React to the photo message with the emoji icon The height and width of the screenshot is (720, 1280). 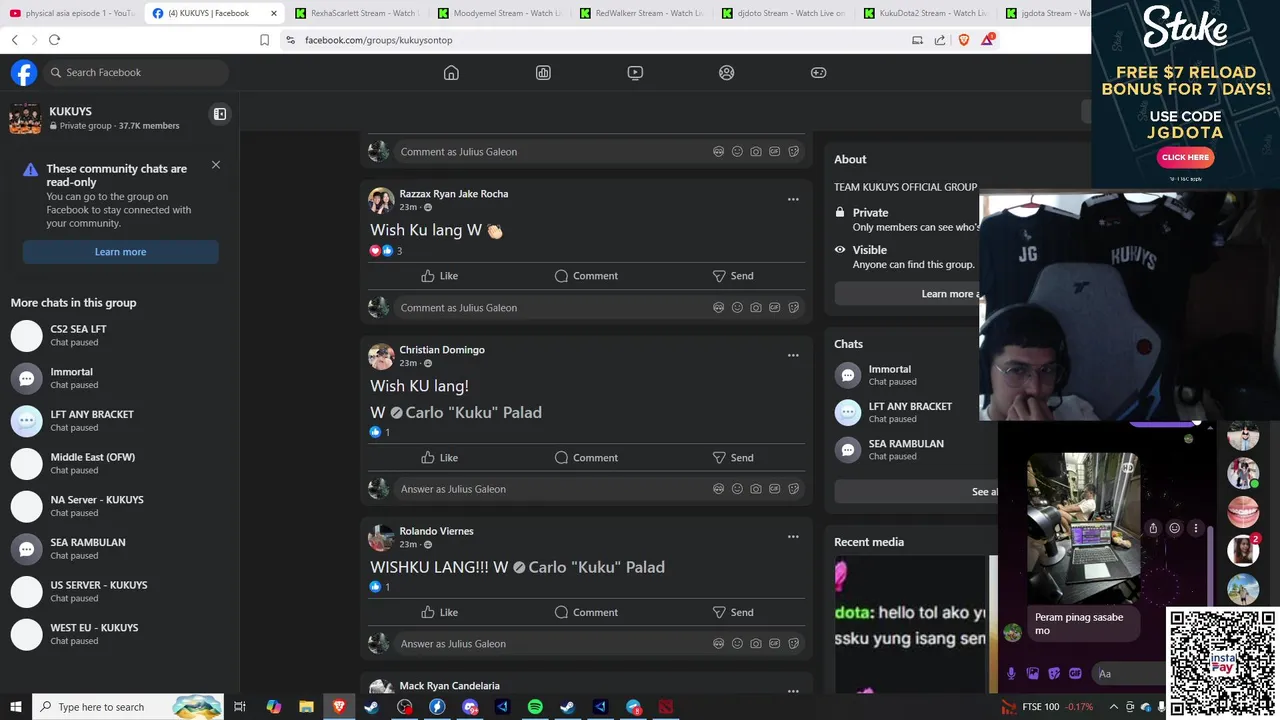tap(1174, 528)
